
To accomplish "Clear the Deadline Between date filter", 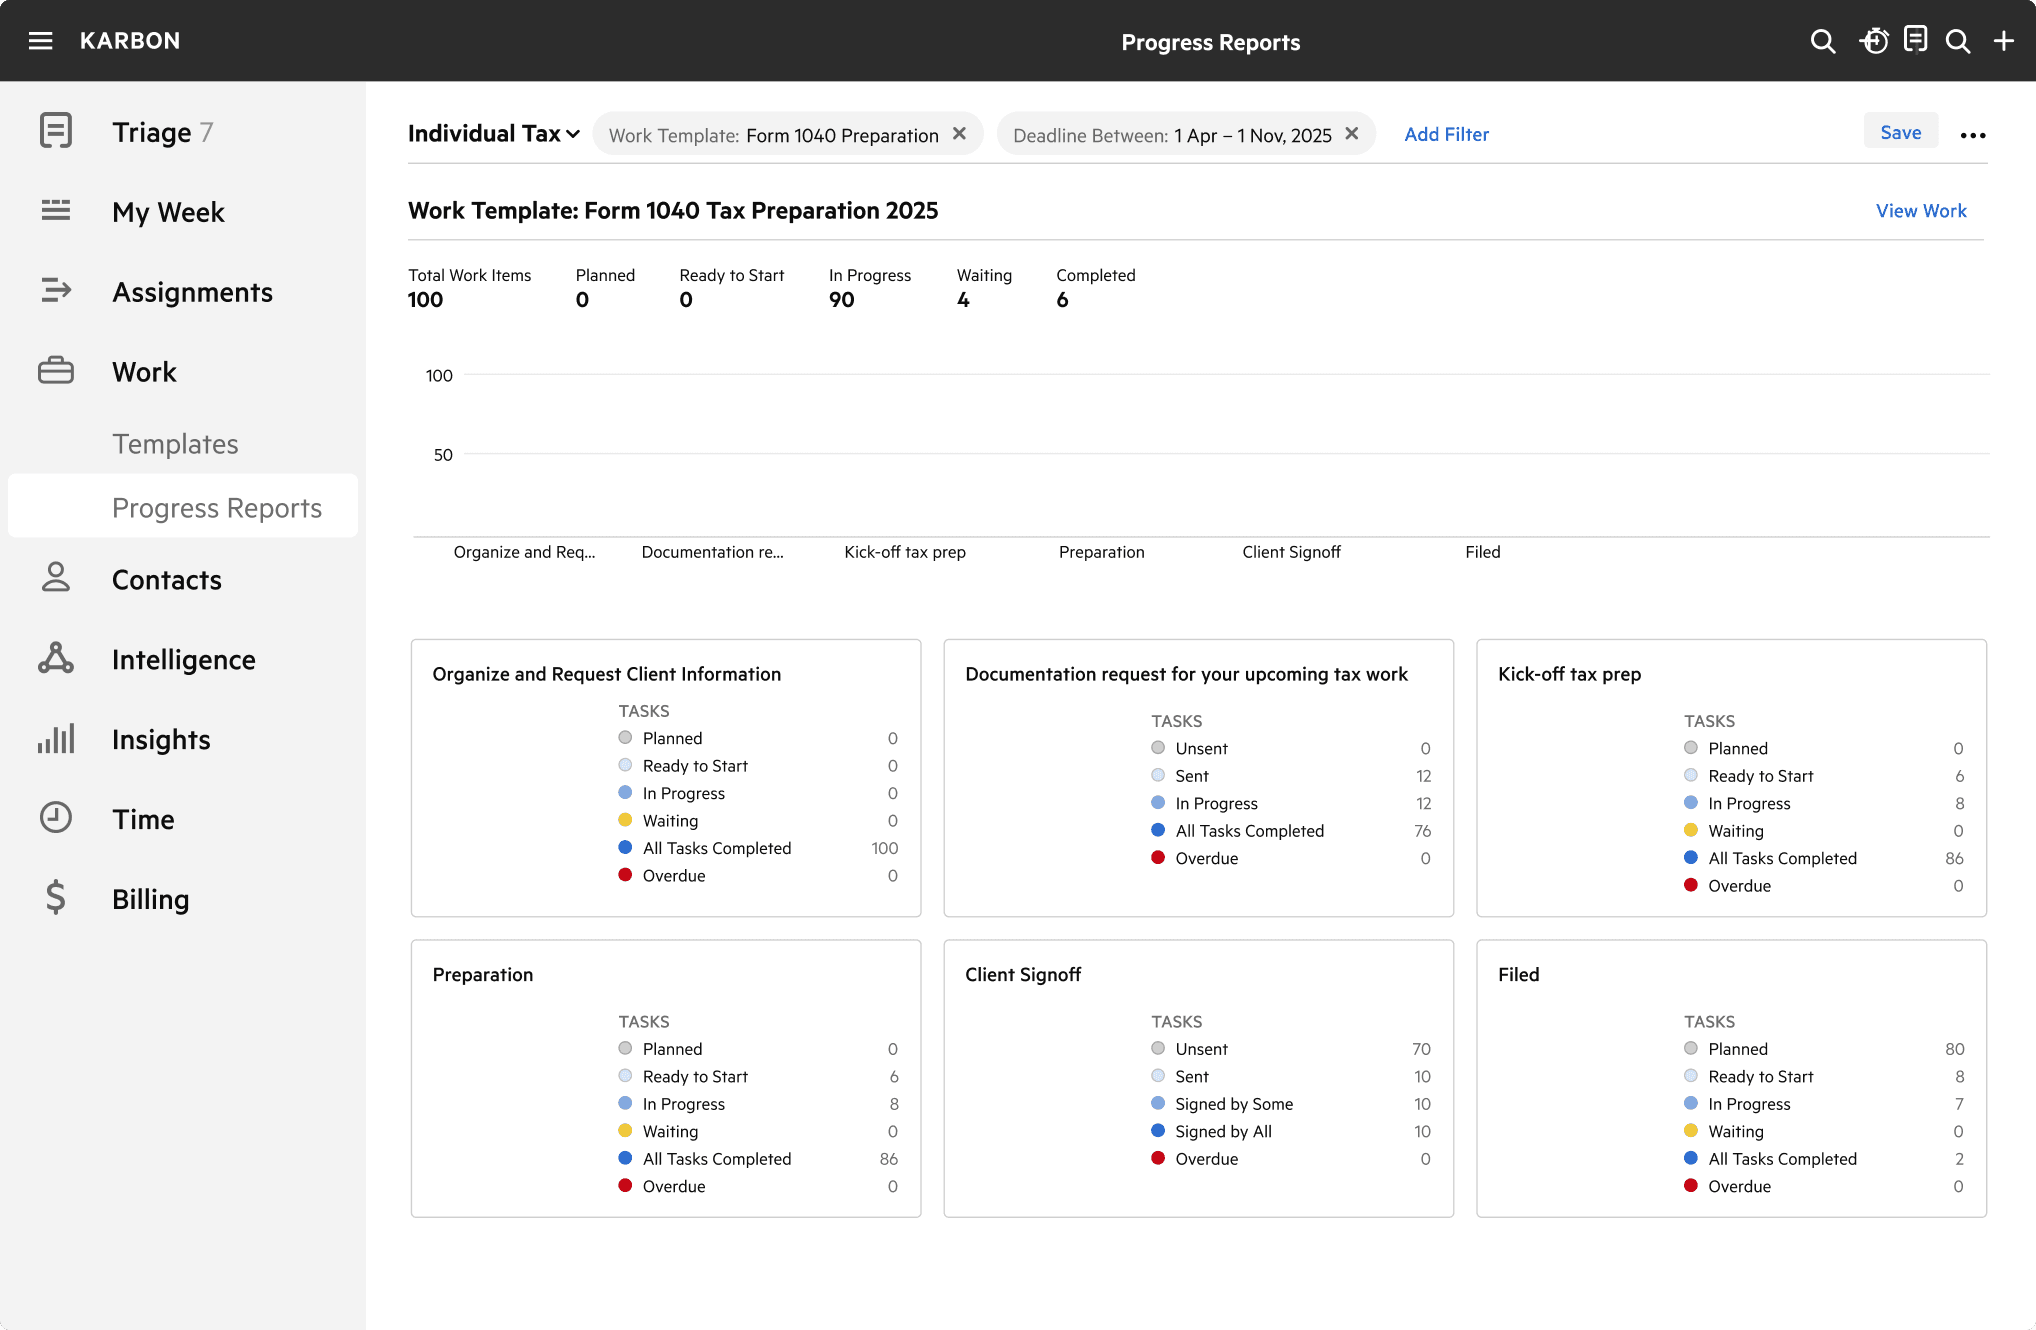I will coord(1352,133).
